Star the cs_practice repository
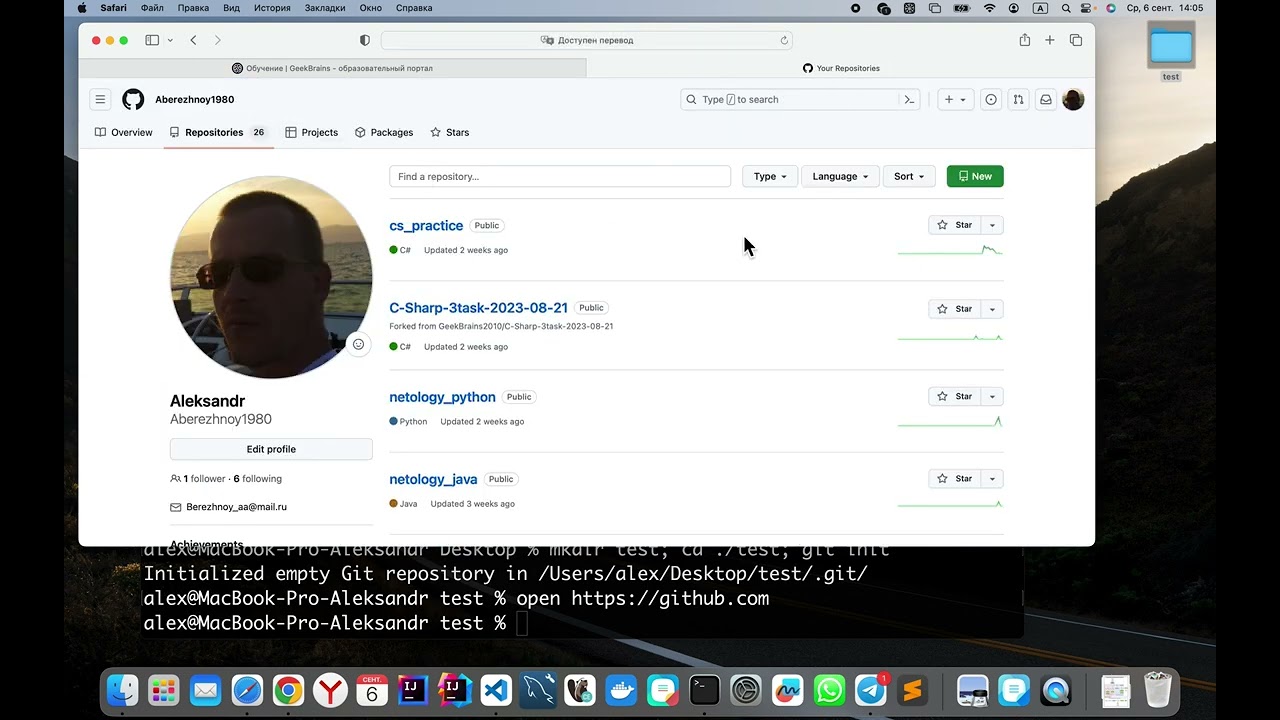 954,225
